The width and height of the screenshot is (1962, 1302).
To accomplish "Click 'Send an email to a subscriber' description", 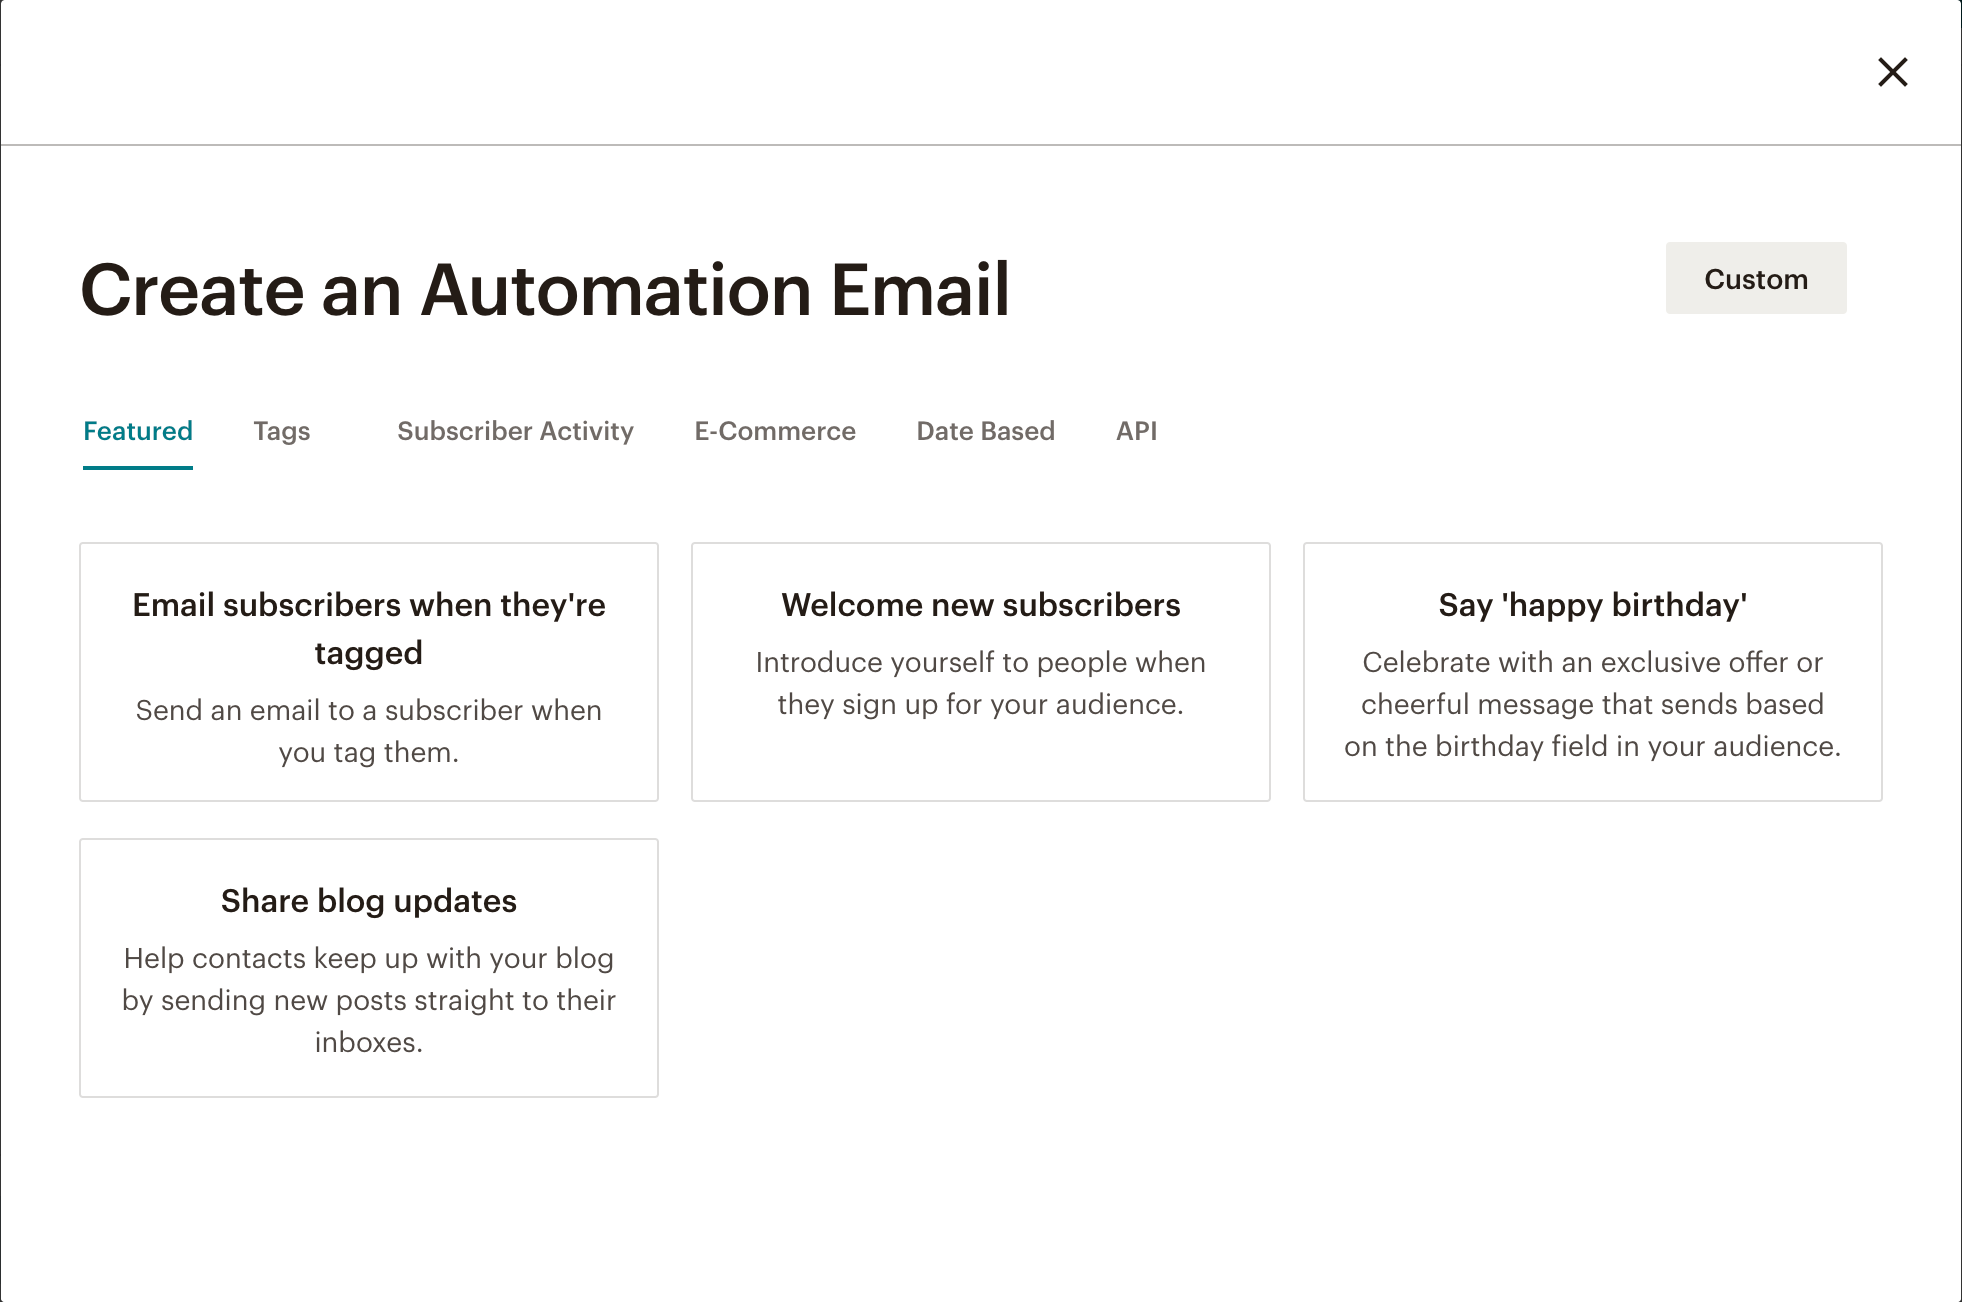I will point(369,731).
